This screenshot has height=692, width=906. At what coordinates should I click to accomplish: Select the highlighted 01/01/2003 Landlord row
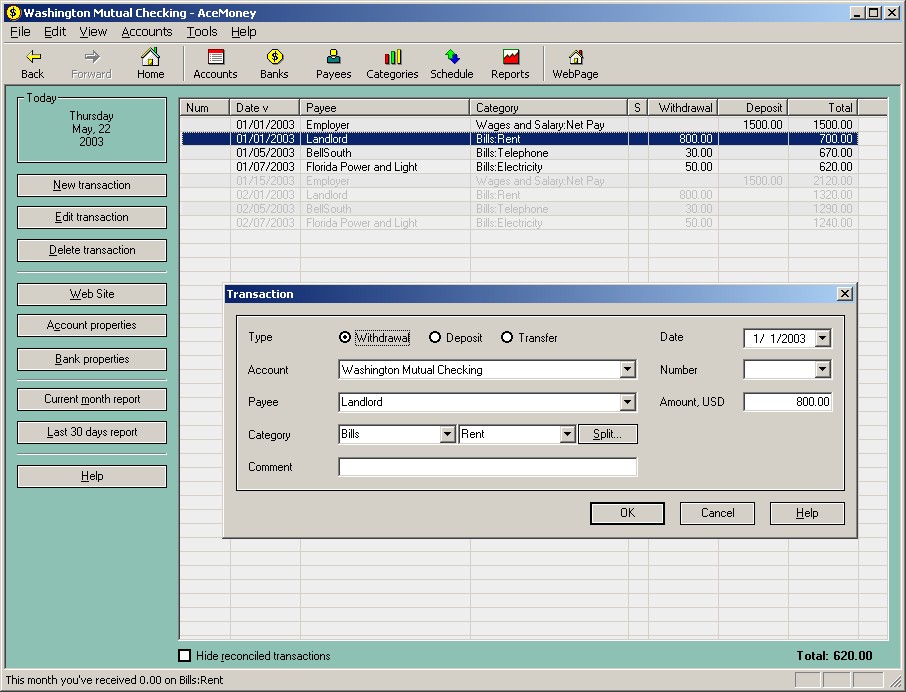[519, 139]
